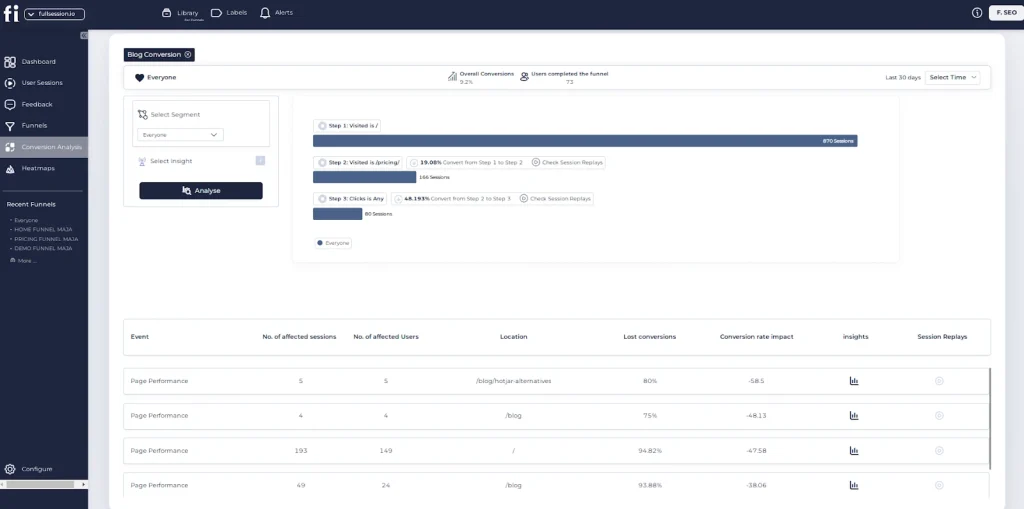Select the Step 1 Visited radio
The height and width of the screenshot is (509, 1024).
(x=322, y=125)
